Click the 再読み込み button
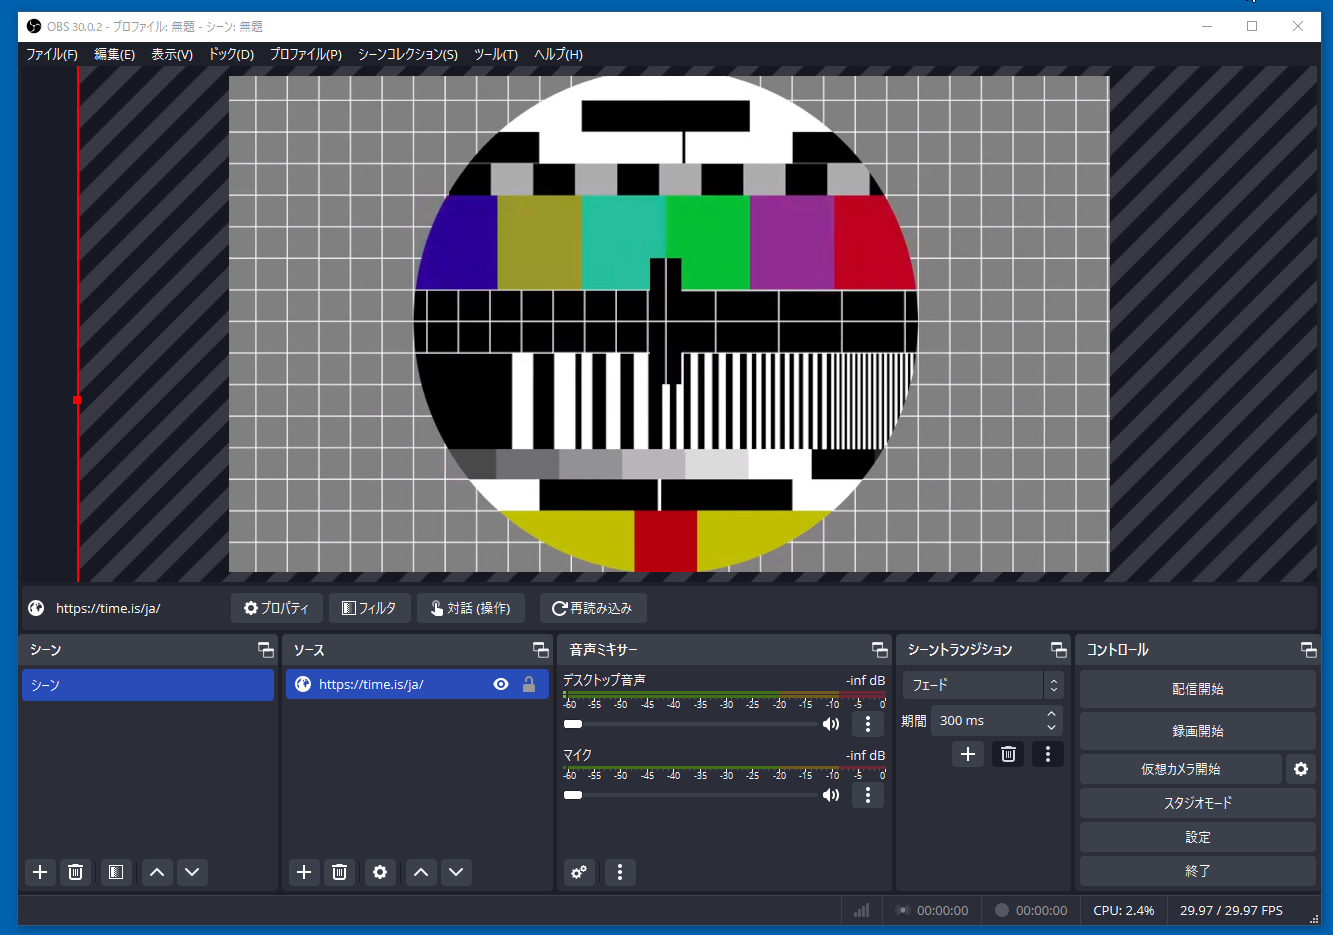This screenshot has height=935, width=1333. 593,608
